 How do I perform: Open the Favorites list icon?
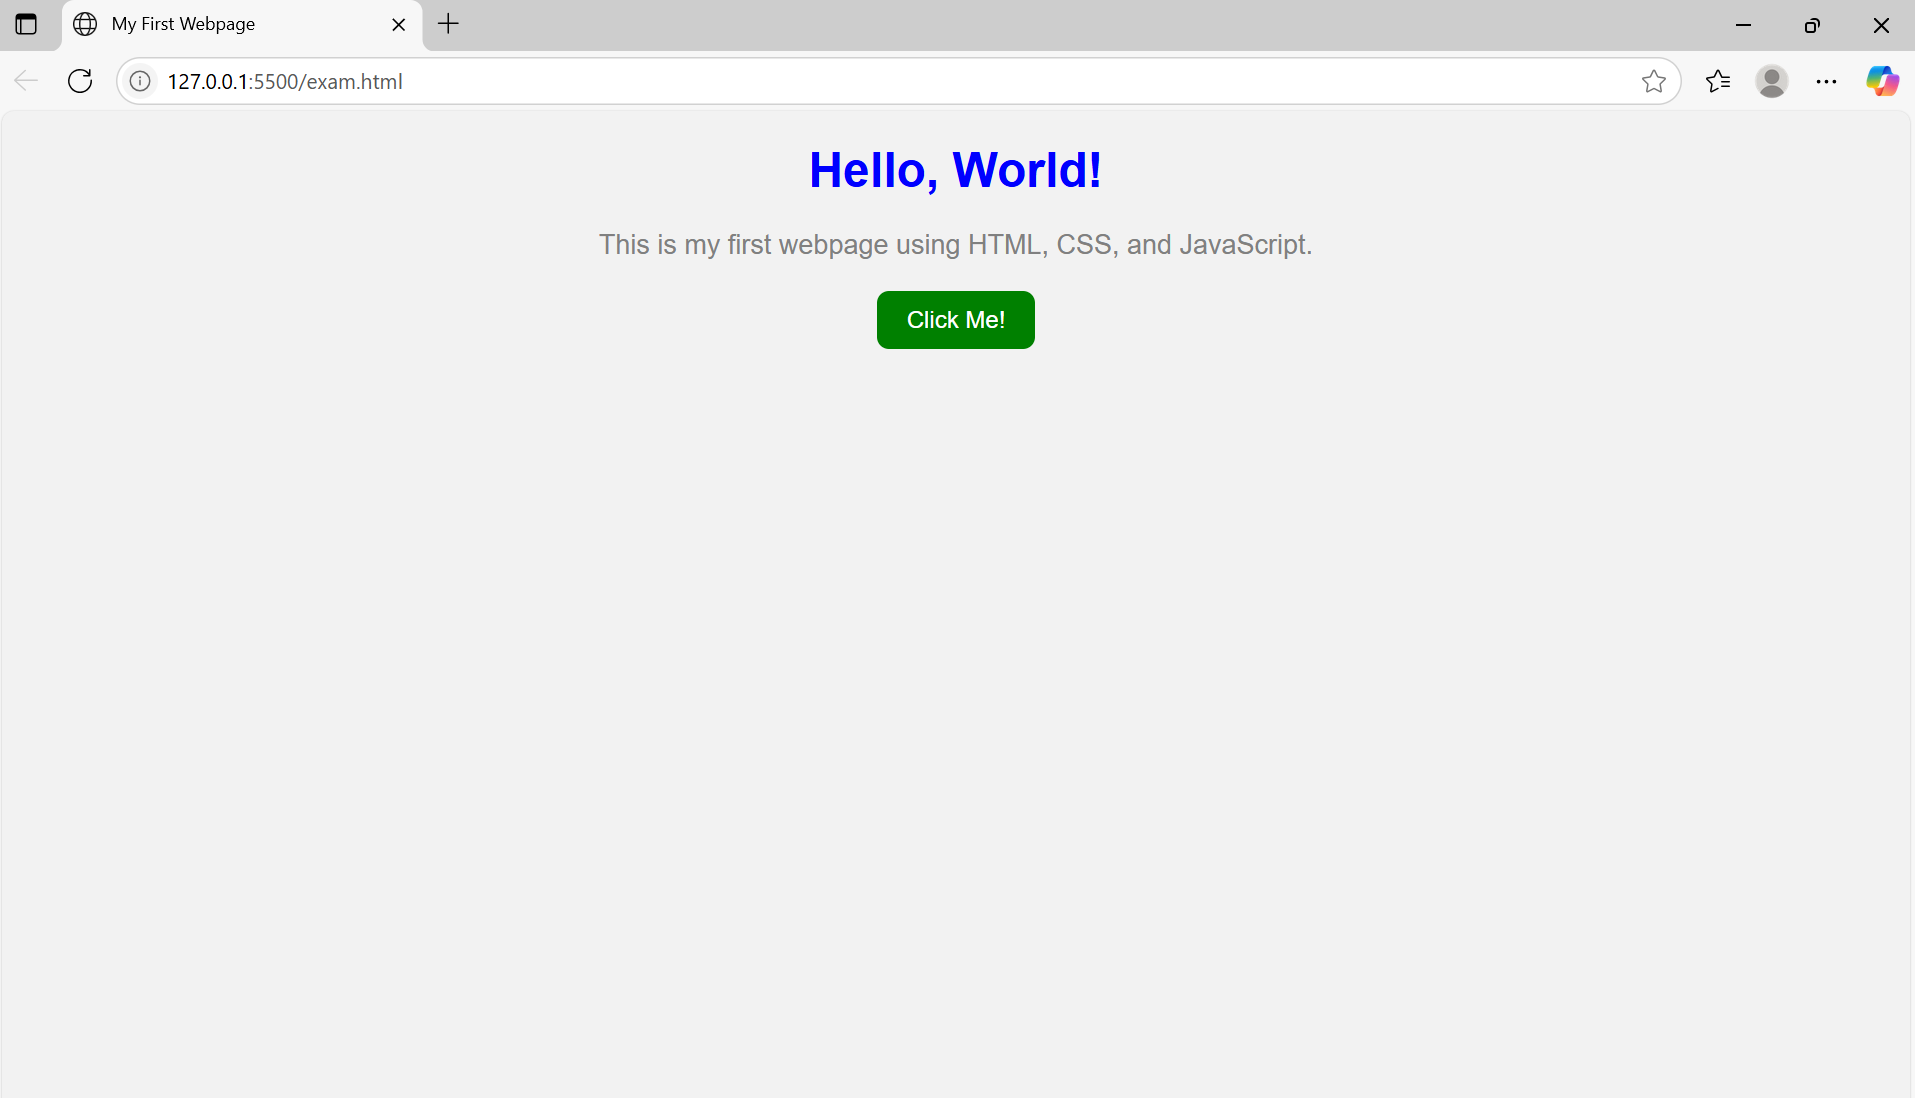pos(1718,81)
